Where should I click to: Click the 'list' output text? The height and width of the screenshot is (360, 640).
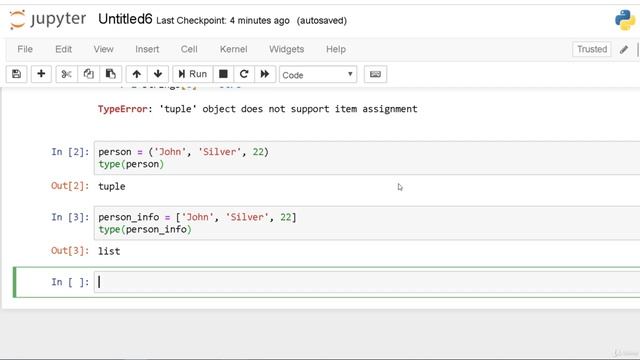(109, 251)
